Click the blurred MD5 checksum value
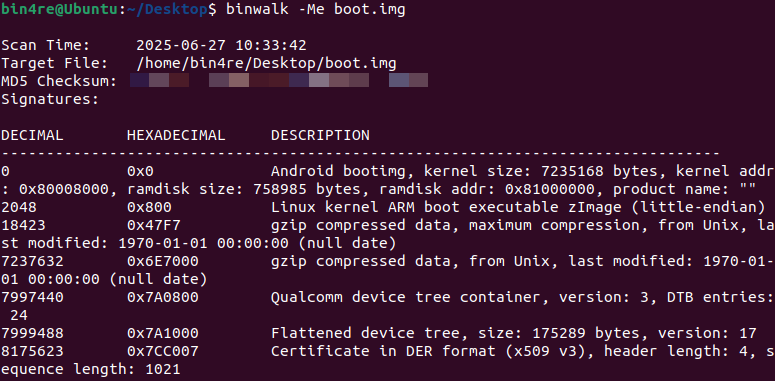Screen dimensions: 775x381 tap(279, 81)
